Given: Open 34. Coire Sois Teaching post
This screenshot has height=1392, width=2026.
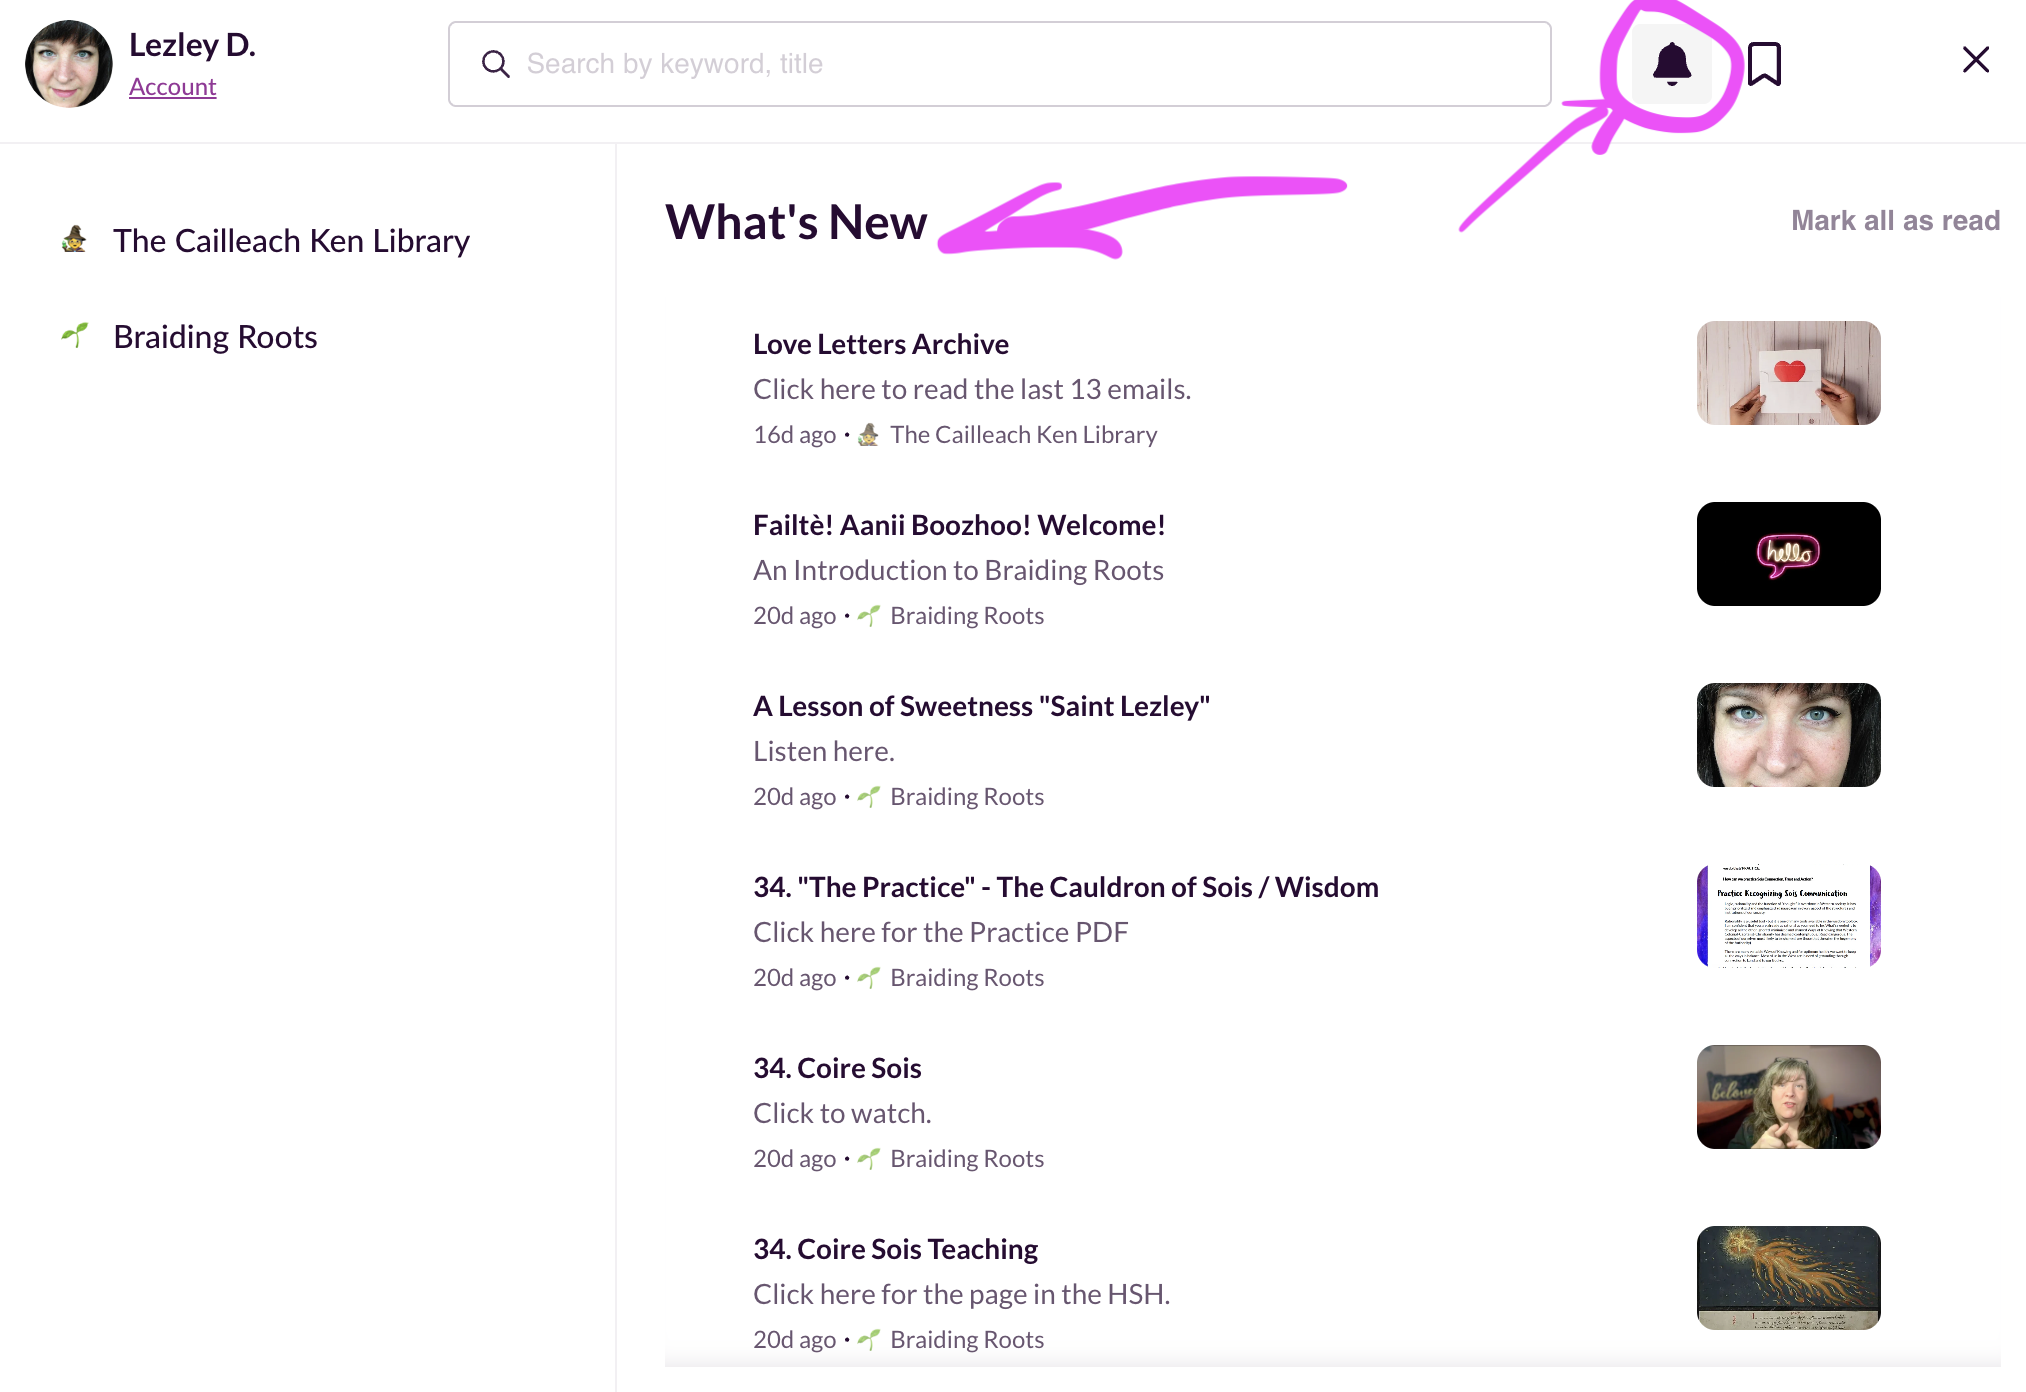Looking at the screenshot, I should pos(895,1249).
